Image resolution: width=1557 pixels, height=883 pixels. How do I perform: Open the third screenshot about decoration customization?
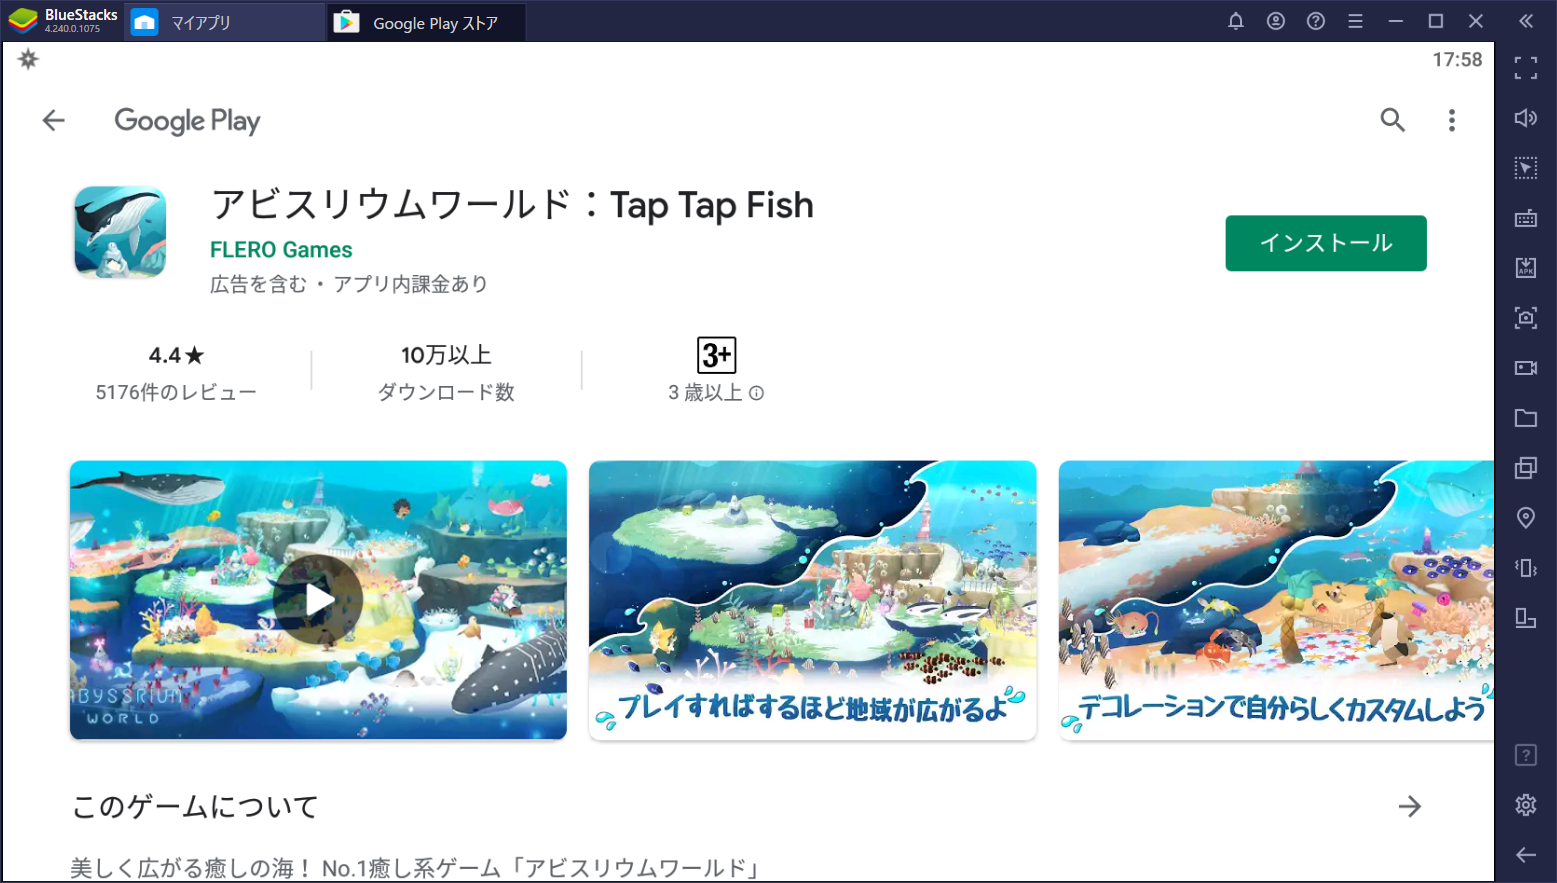pyautogui.click(x=1276, y=600)
